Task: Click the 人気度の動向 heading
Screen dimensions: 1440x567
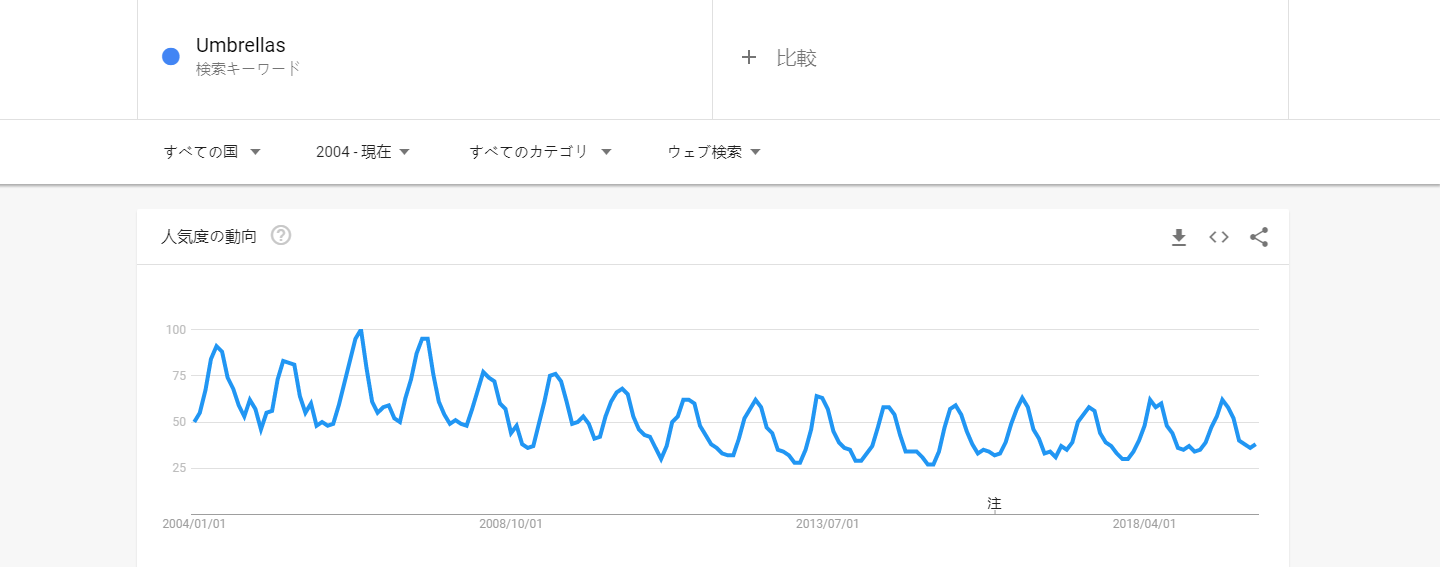Action: point(209,237)
